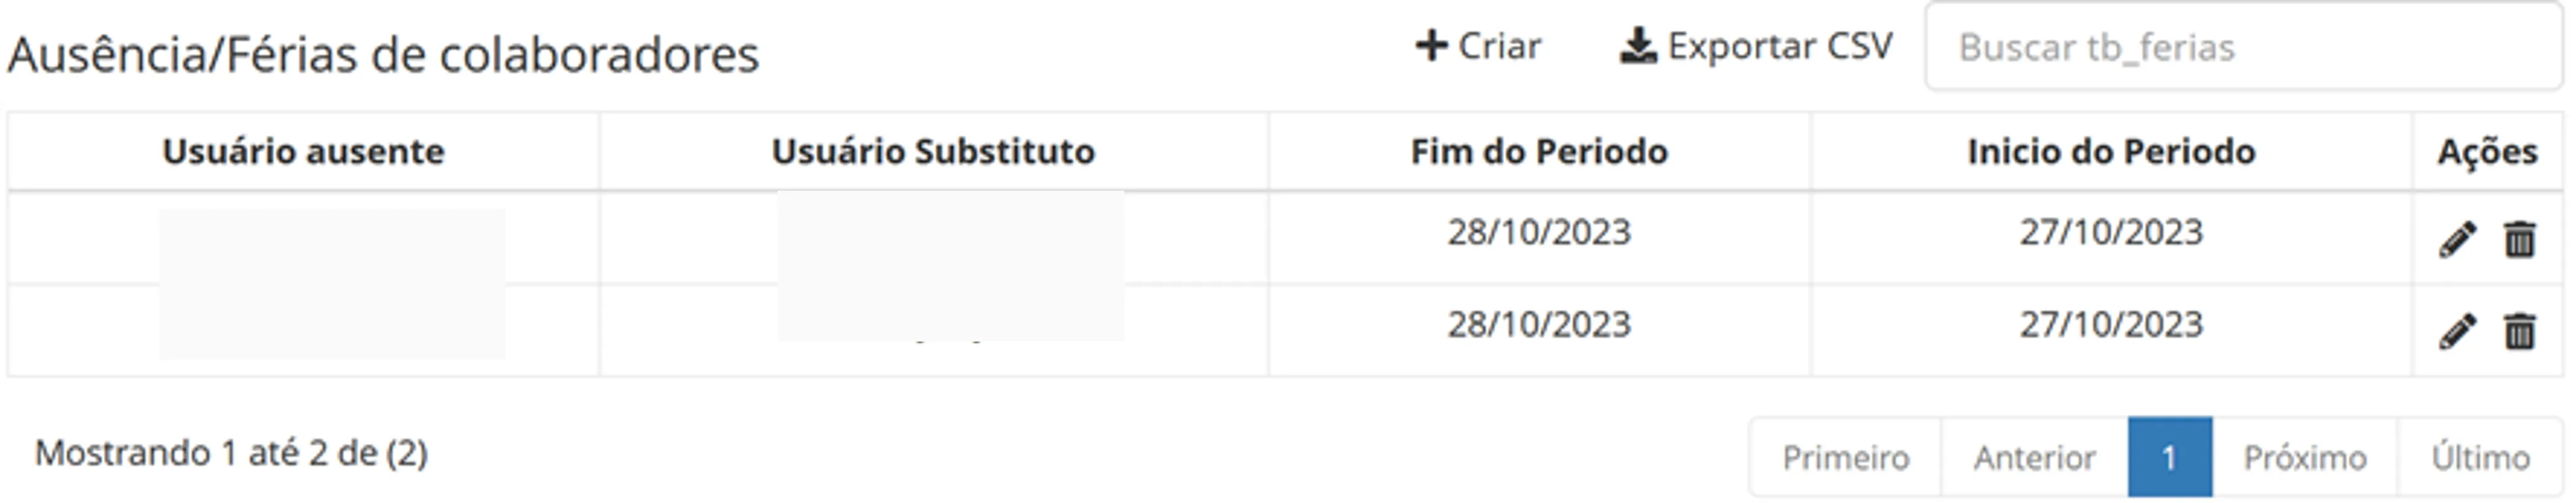Go to Próximo page in pagination
This screenshot has height=503, width=2576.
click(x=2304, y=458)
